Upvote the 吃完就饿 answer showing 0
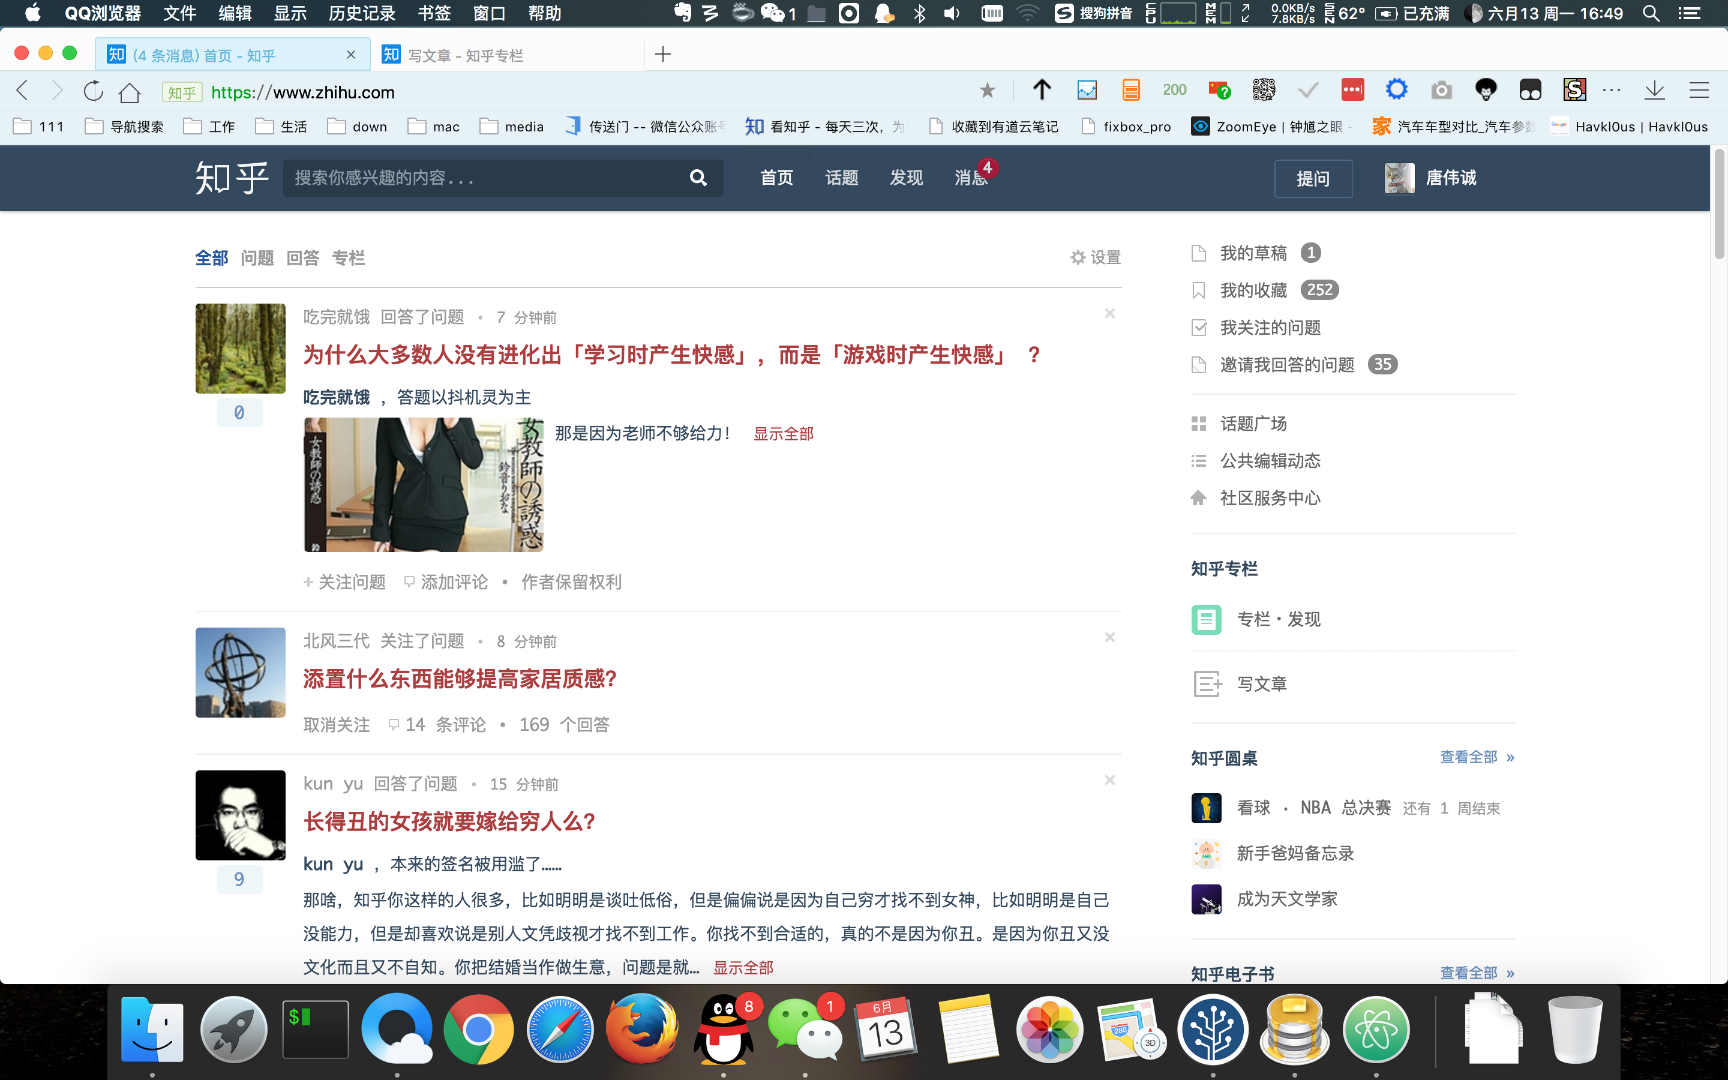 tap(239, 412)
